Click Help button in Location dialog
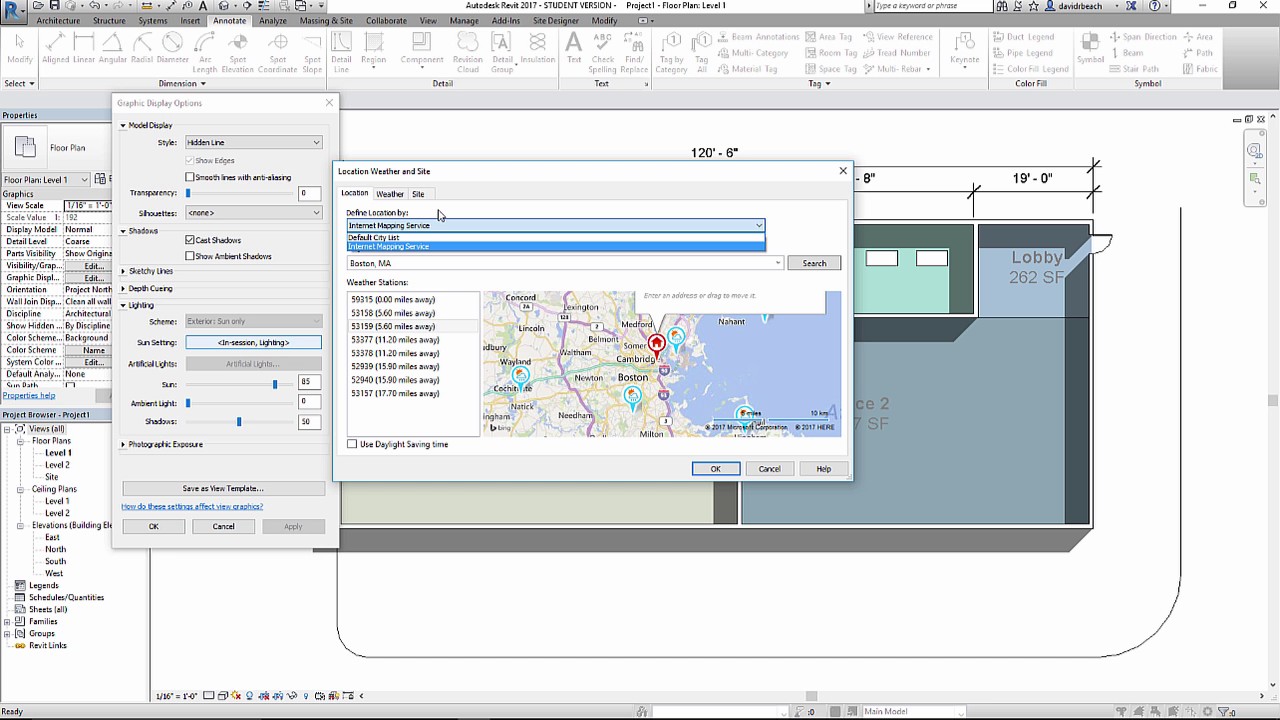Image resolution: width=1280 pixels, height=720 pixels. coord(823,468)
